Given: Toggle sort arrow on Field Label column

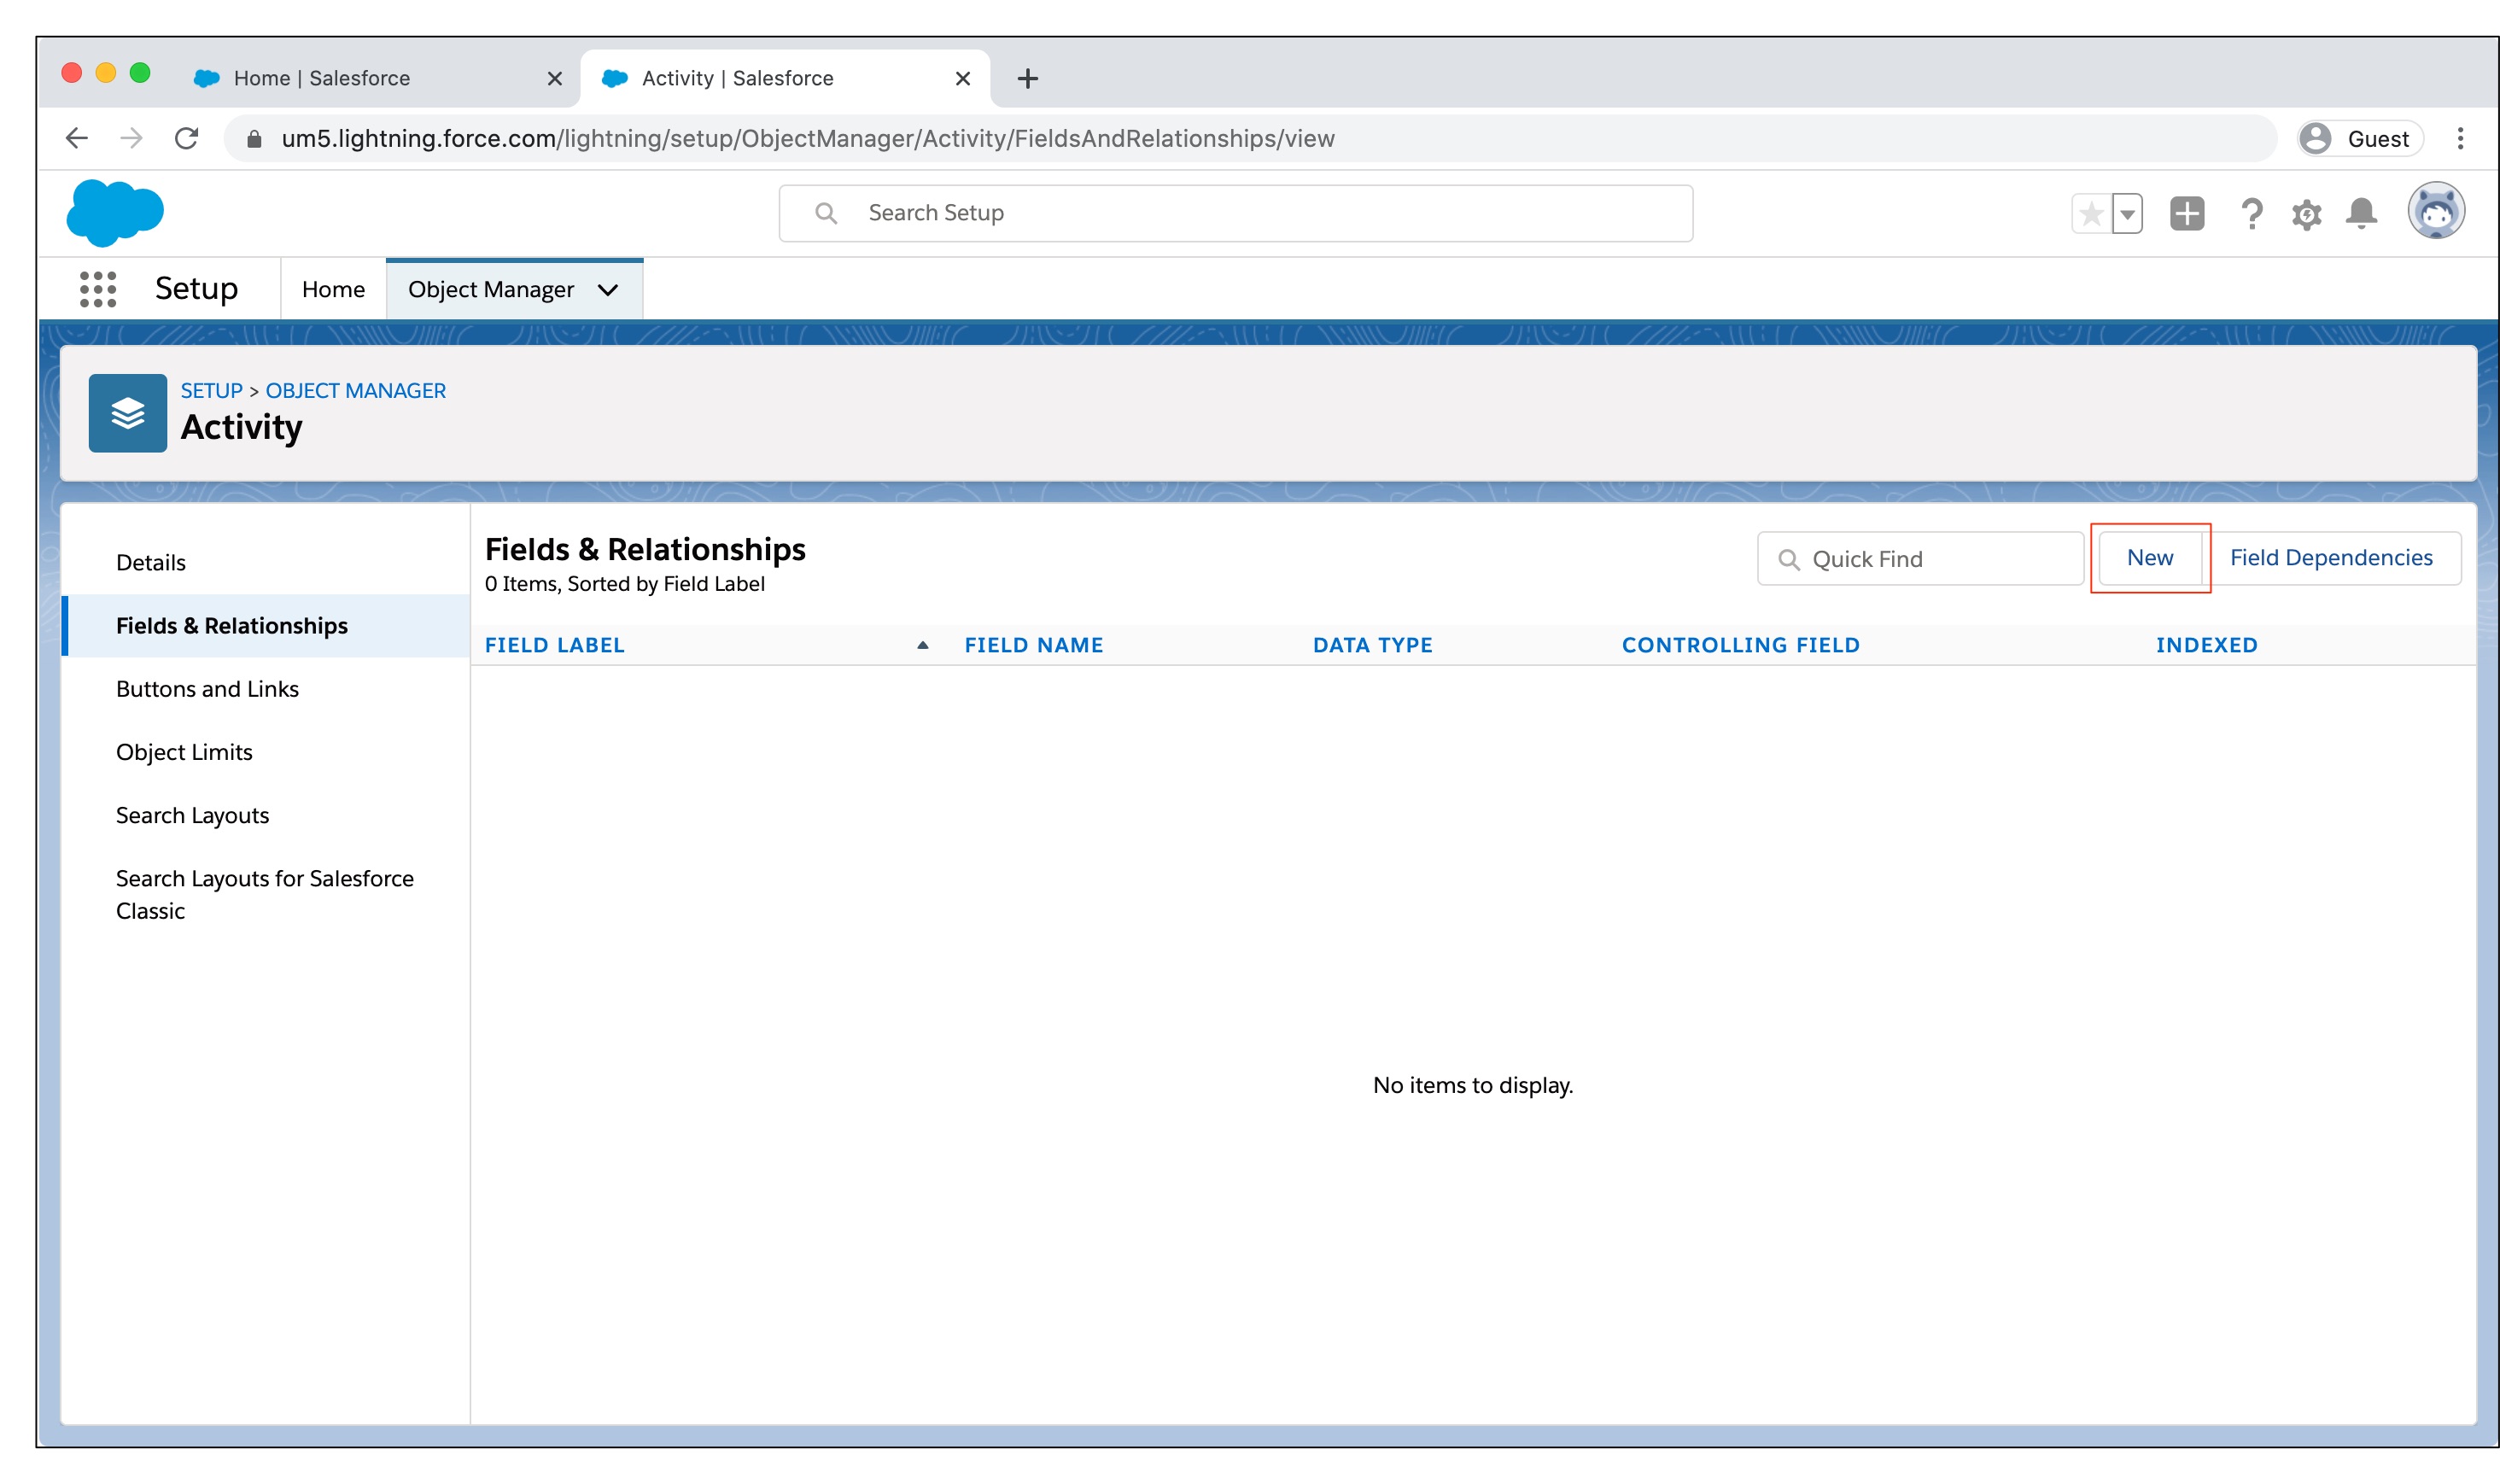Looking at the screenshot, I should click(x=922, y=645).
